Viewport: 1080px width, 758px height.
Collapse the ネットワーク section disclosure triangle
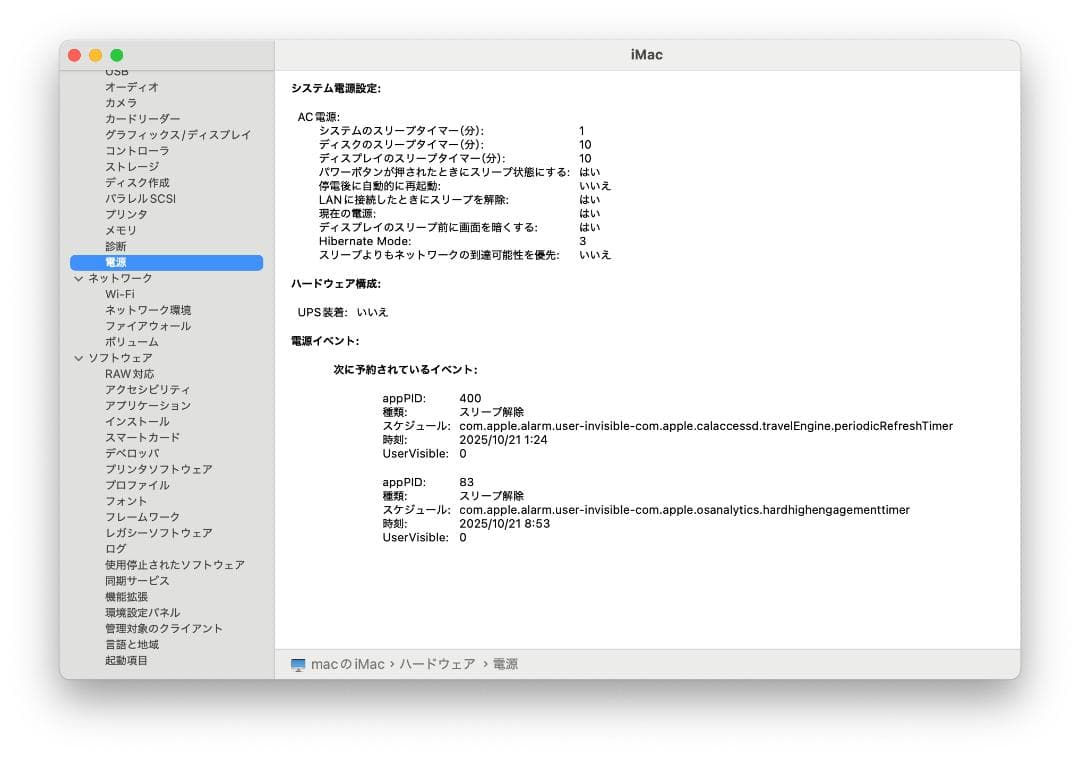coord(80,278)
